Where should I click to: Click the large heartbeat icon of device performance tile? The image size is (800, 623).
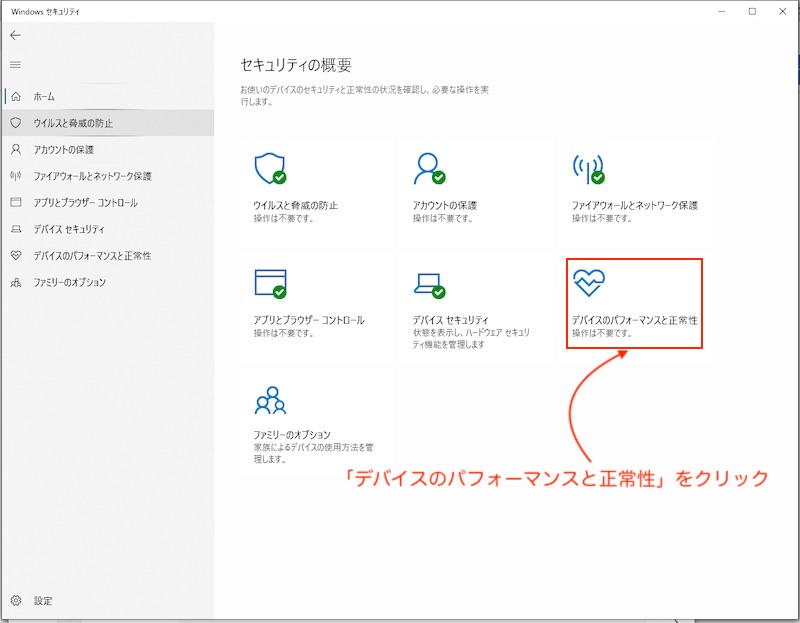click(589, 283)
